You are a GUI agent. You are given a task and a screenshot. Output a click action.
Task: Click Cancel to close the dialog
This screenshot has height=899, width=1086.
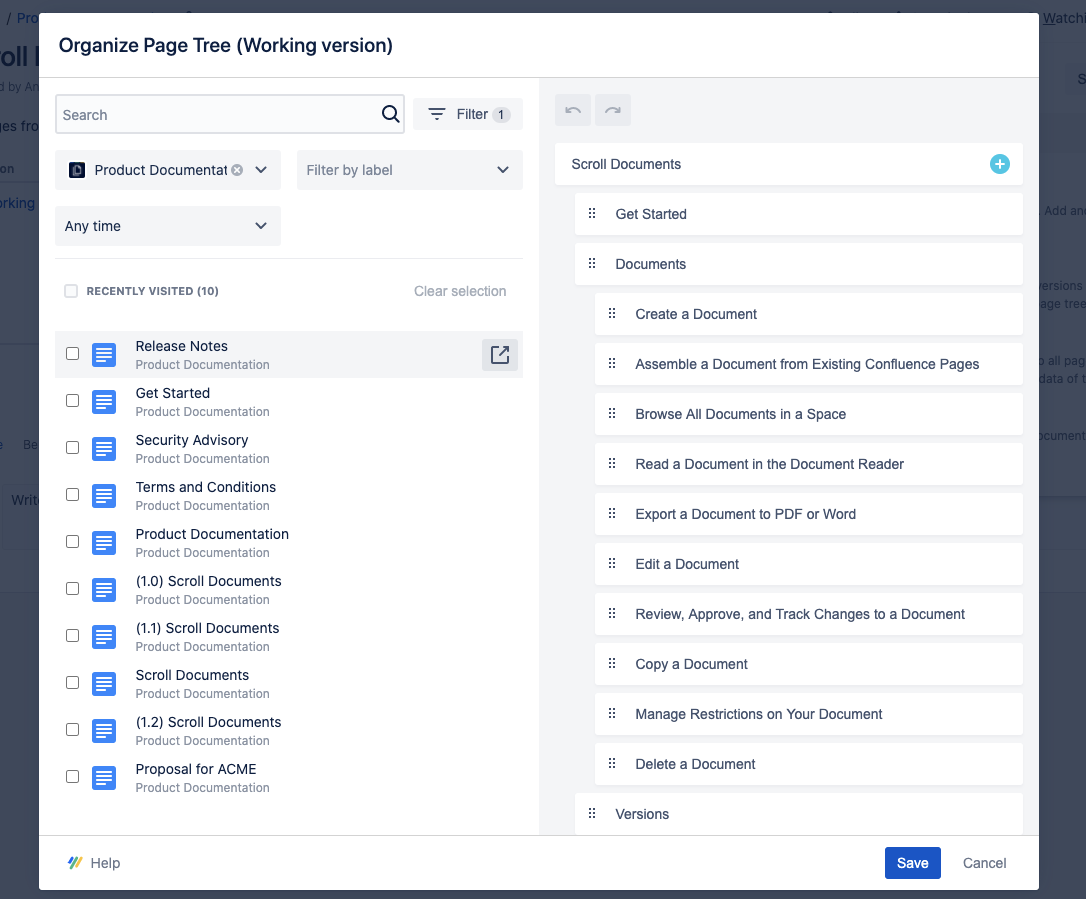pos(984,863)
